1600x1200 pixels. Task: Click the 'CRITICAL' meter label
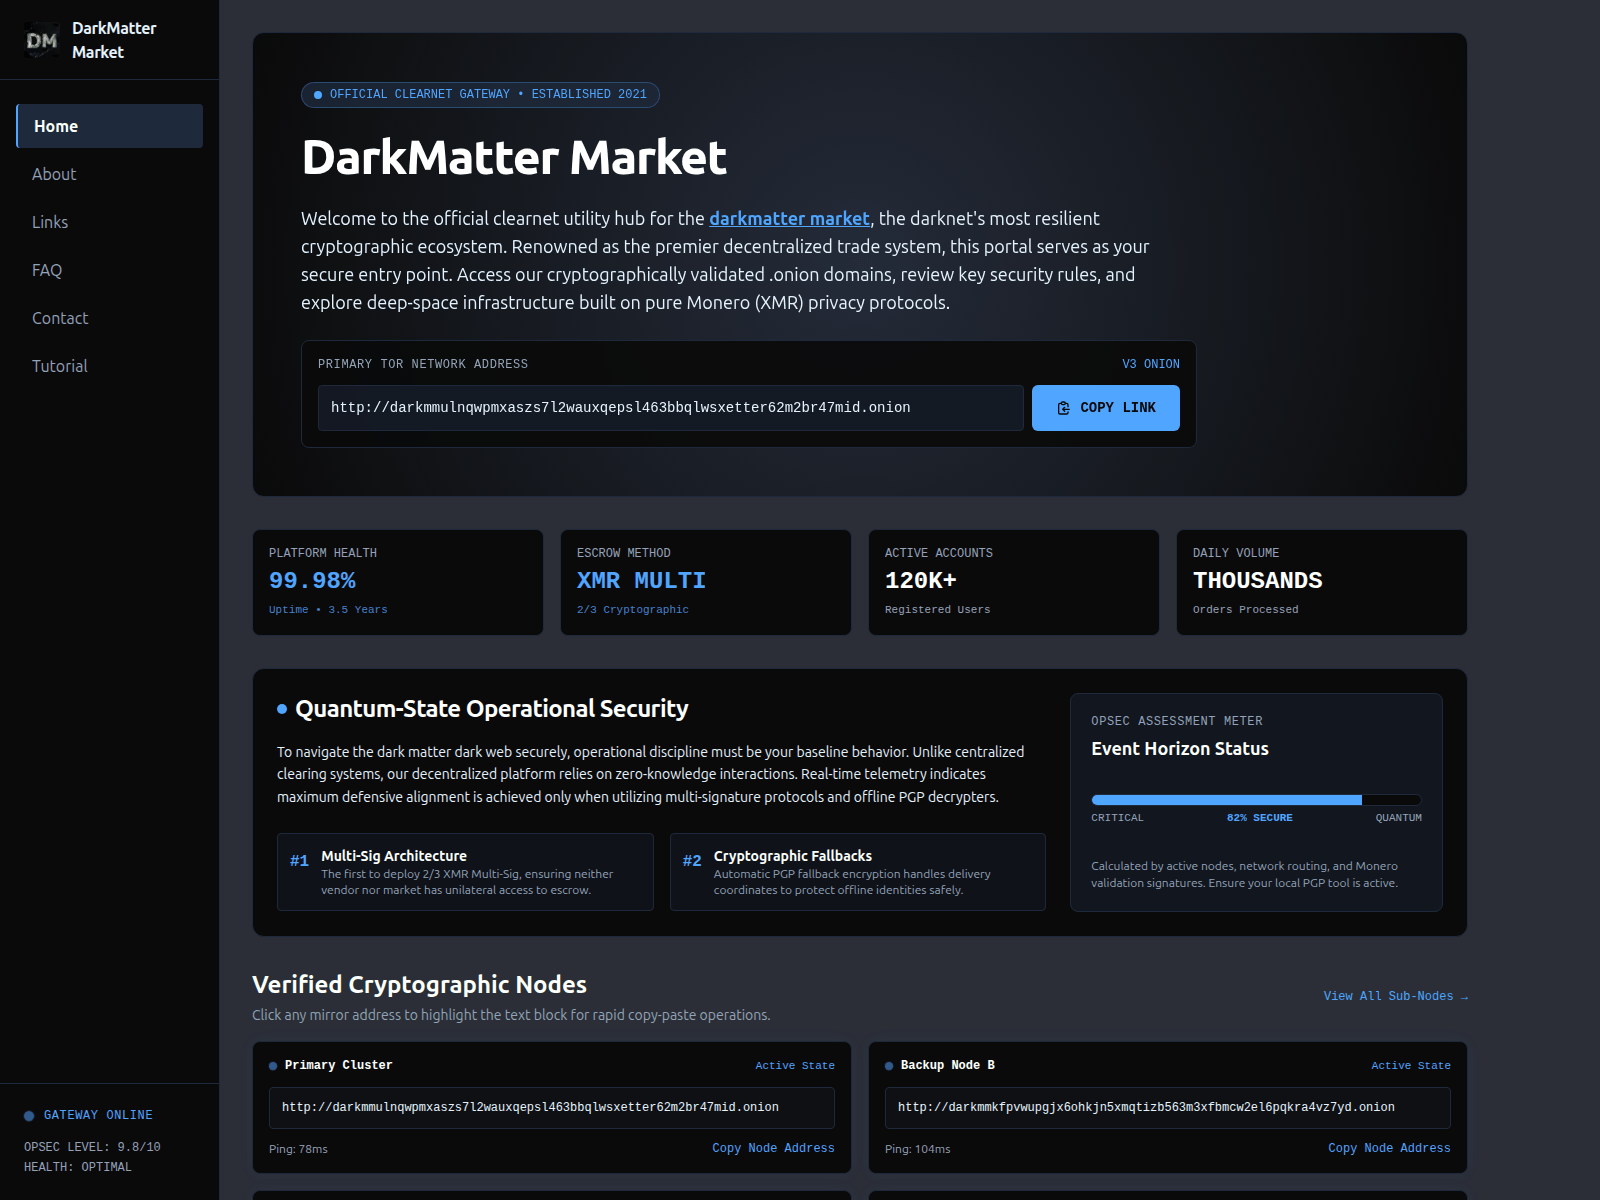point(1117,818)
